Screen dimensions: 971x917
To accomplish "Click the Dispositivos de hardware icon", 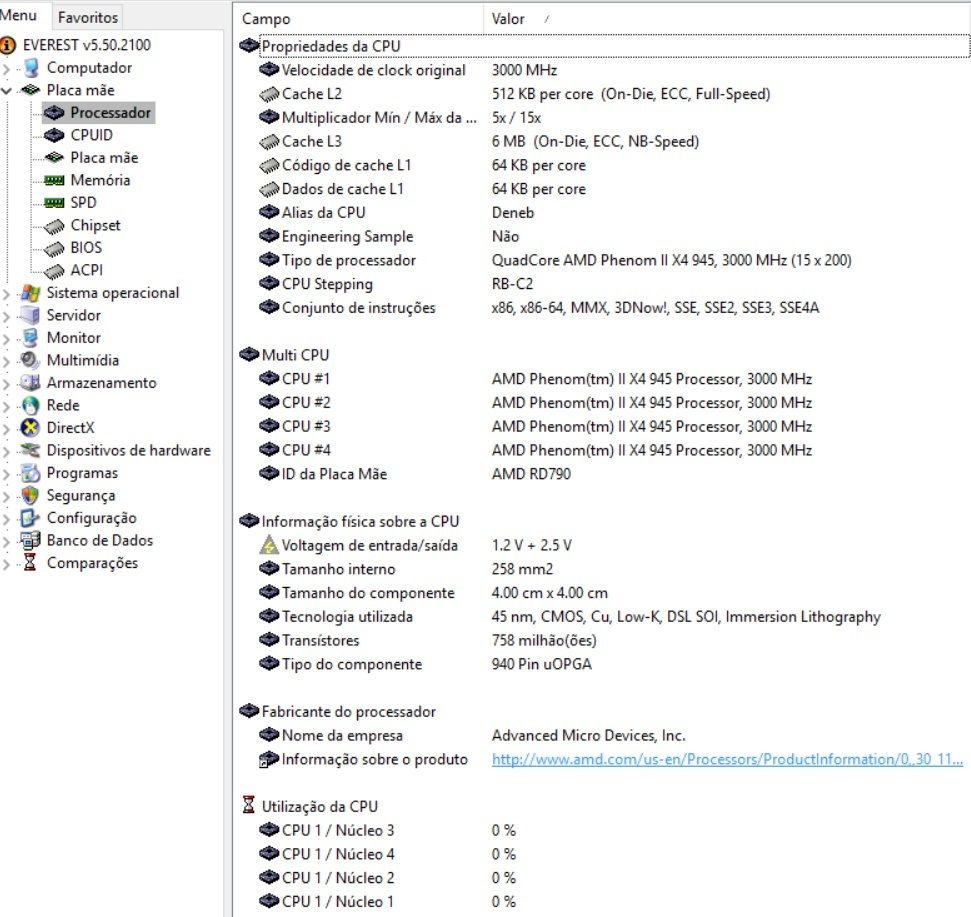I will pyautogui.click(x=30, y=450).
